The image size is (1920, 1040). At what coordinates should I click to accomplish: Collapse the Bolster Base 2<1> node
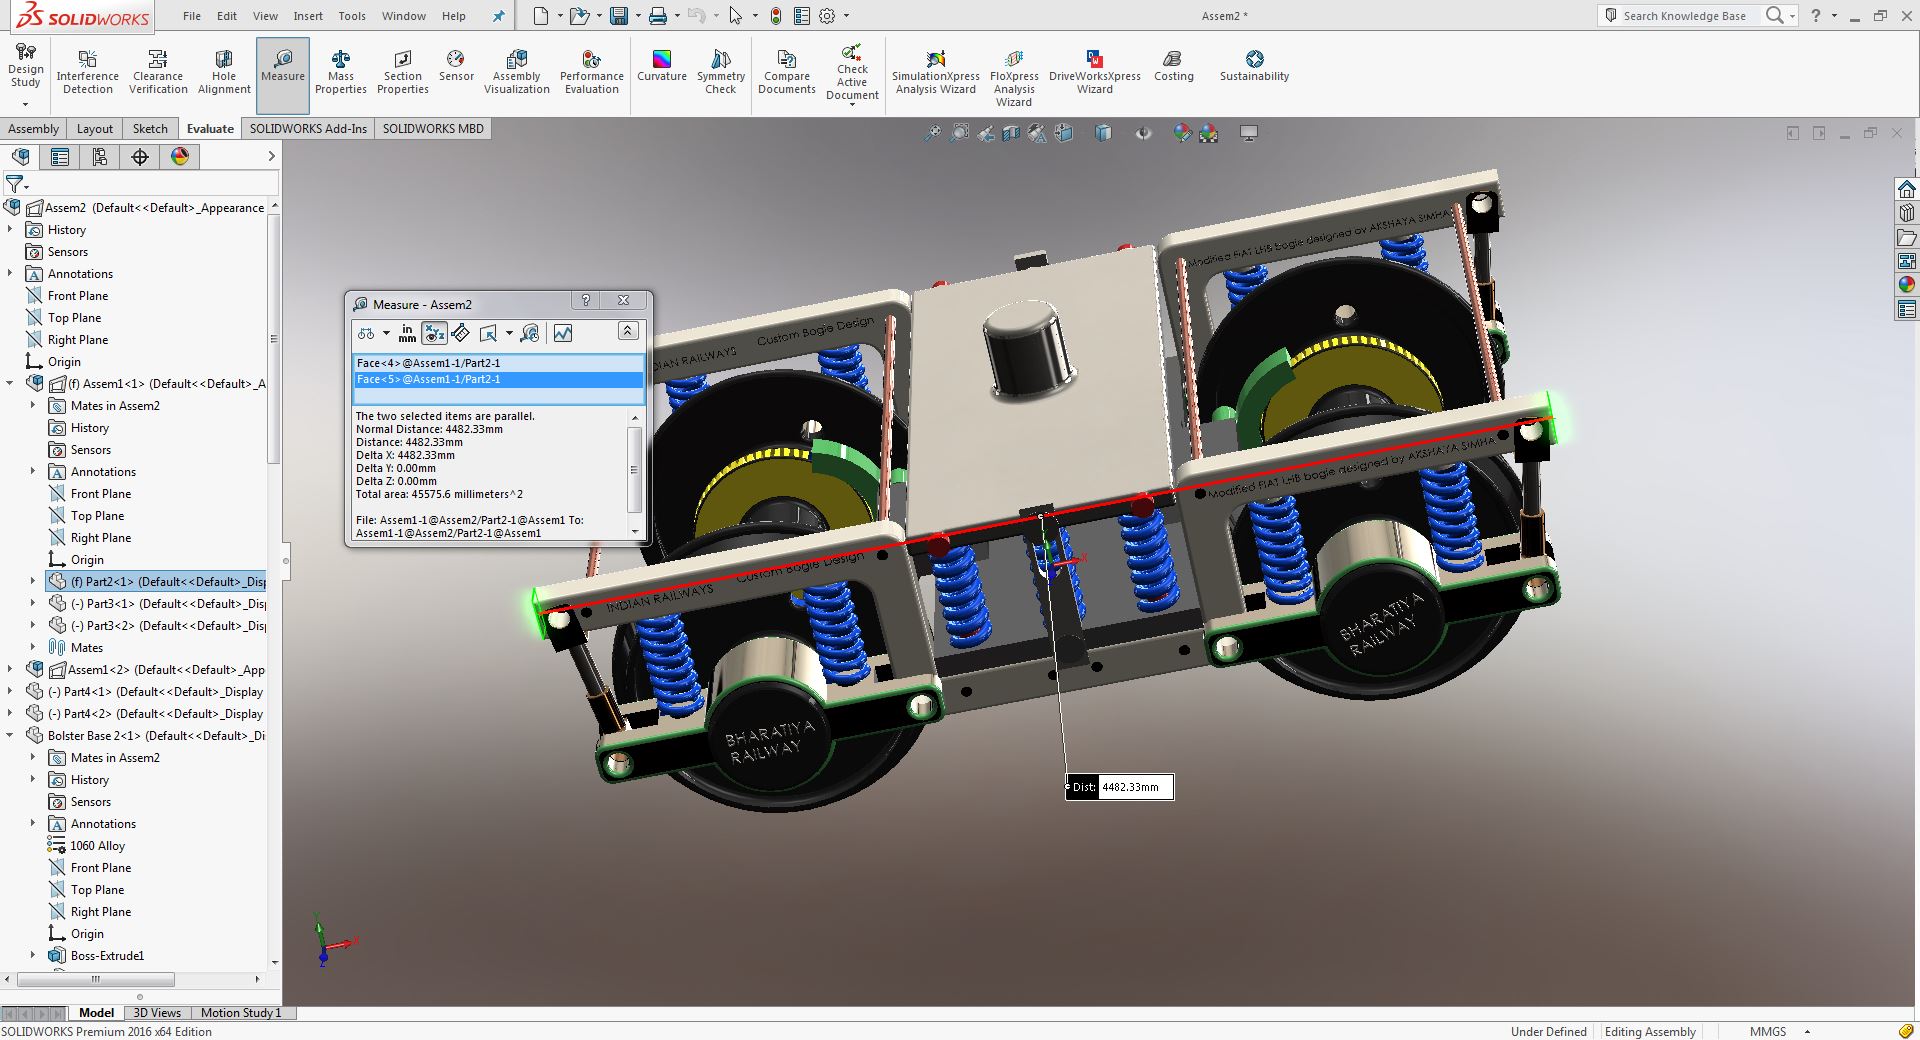pyautogui.click(x=10, y=735)
